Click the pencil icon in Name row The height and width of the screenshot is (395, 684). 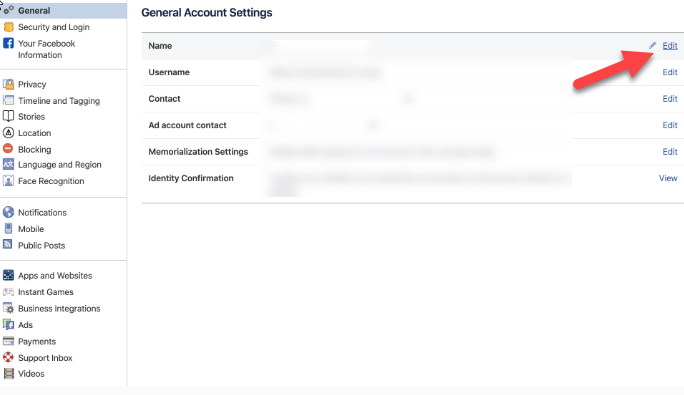click(x=652, y=45)
